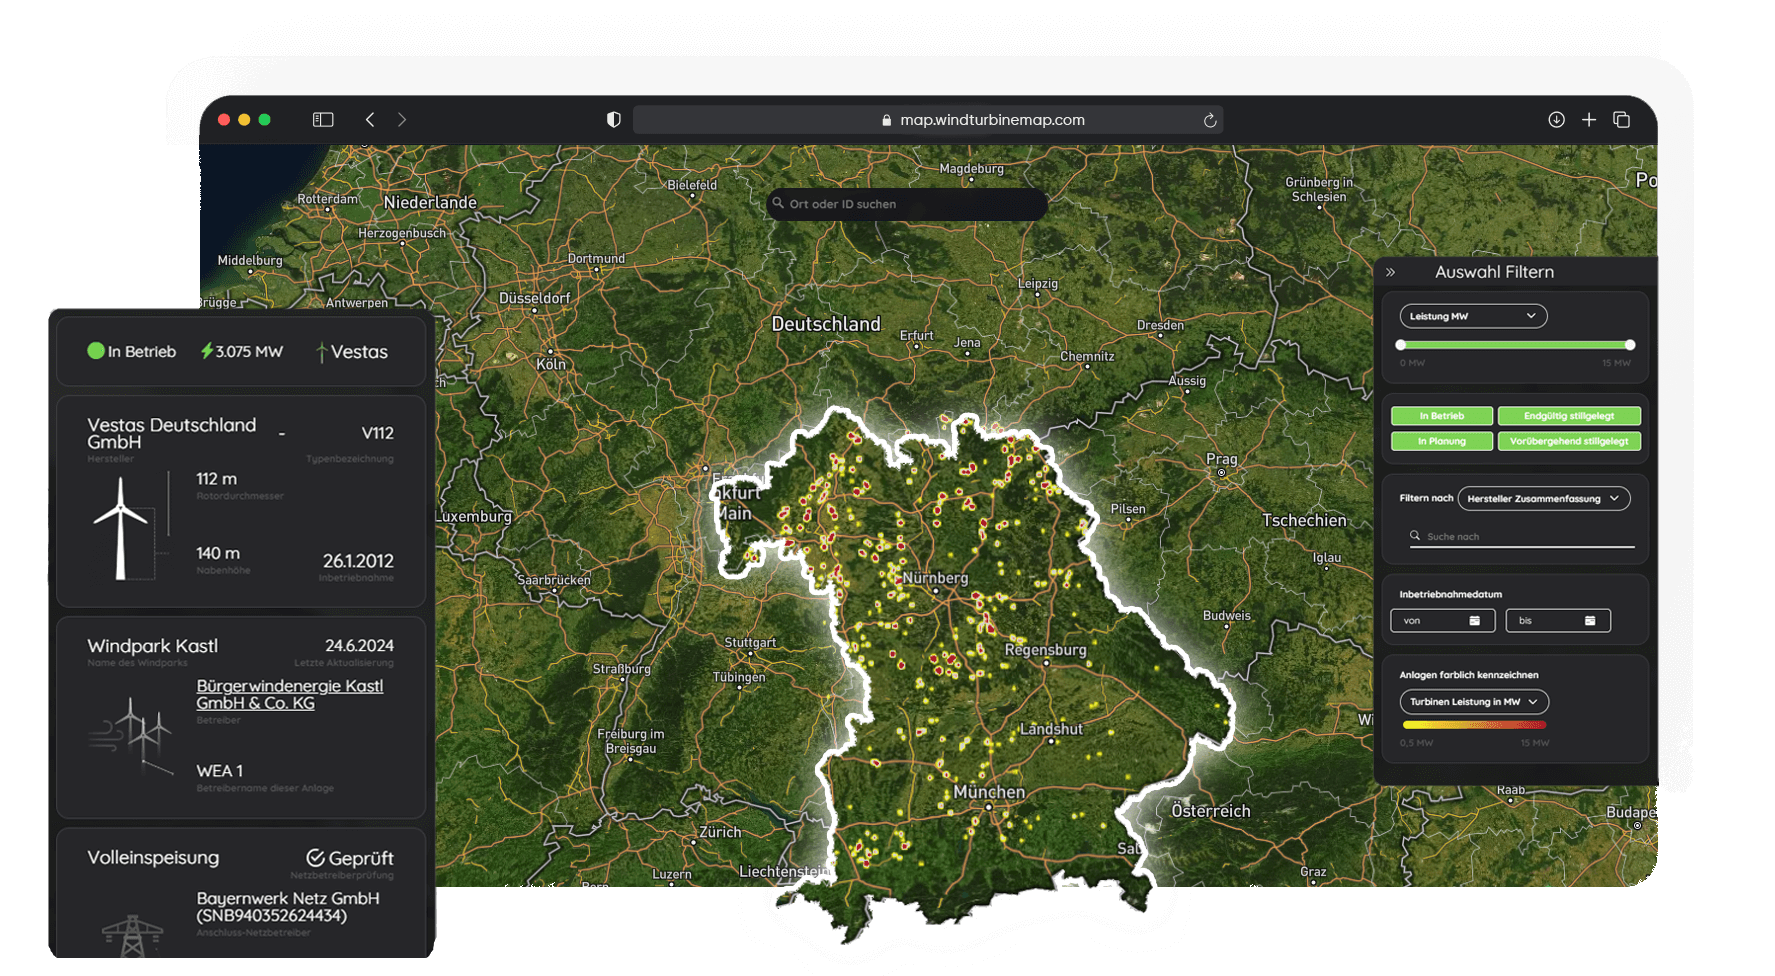Click the map.windturbinemap.com address bar
Viewport: 1775px width, 976px height.
(928, 120)
